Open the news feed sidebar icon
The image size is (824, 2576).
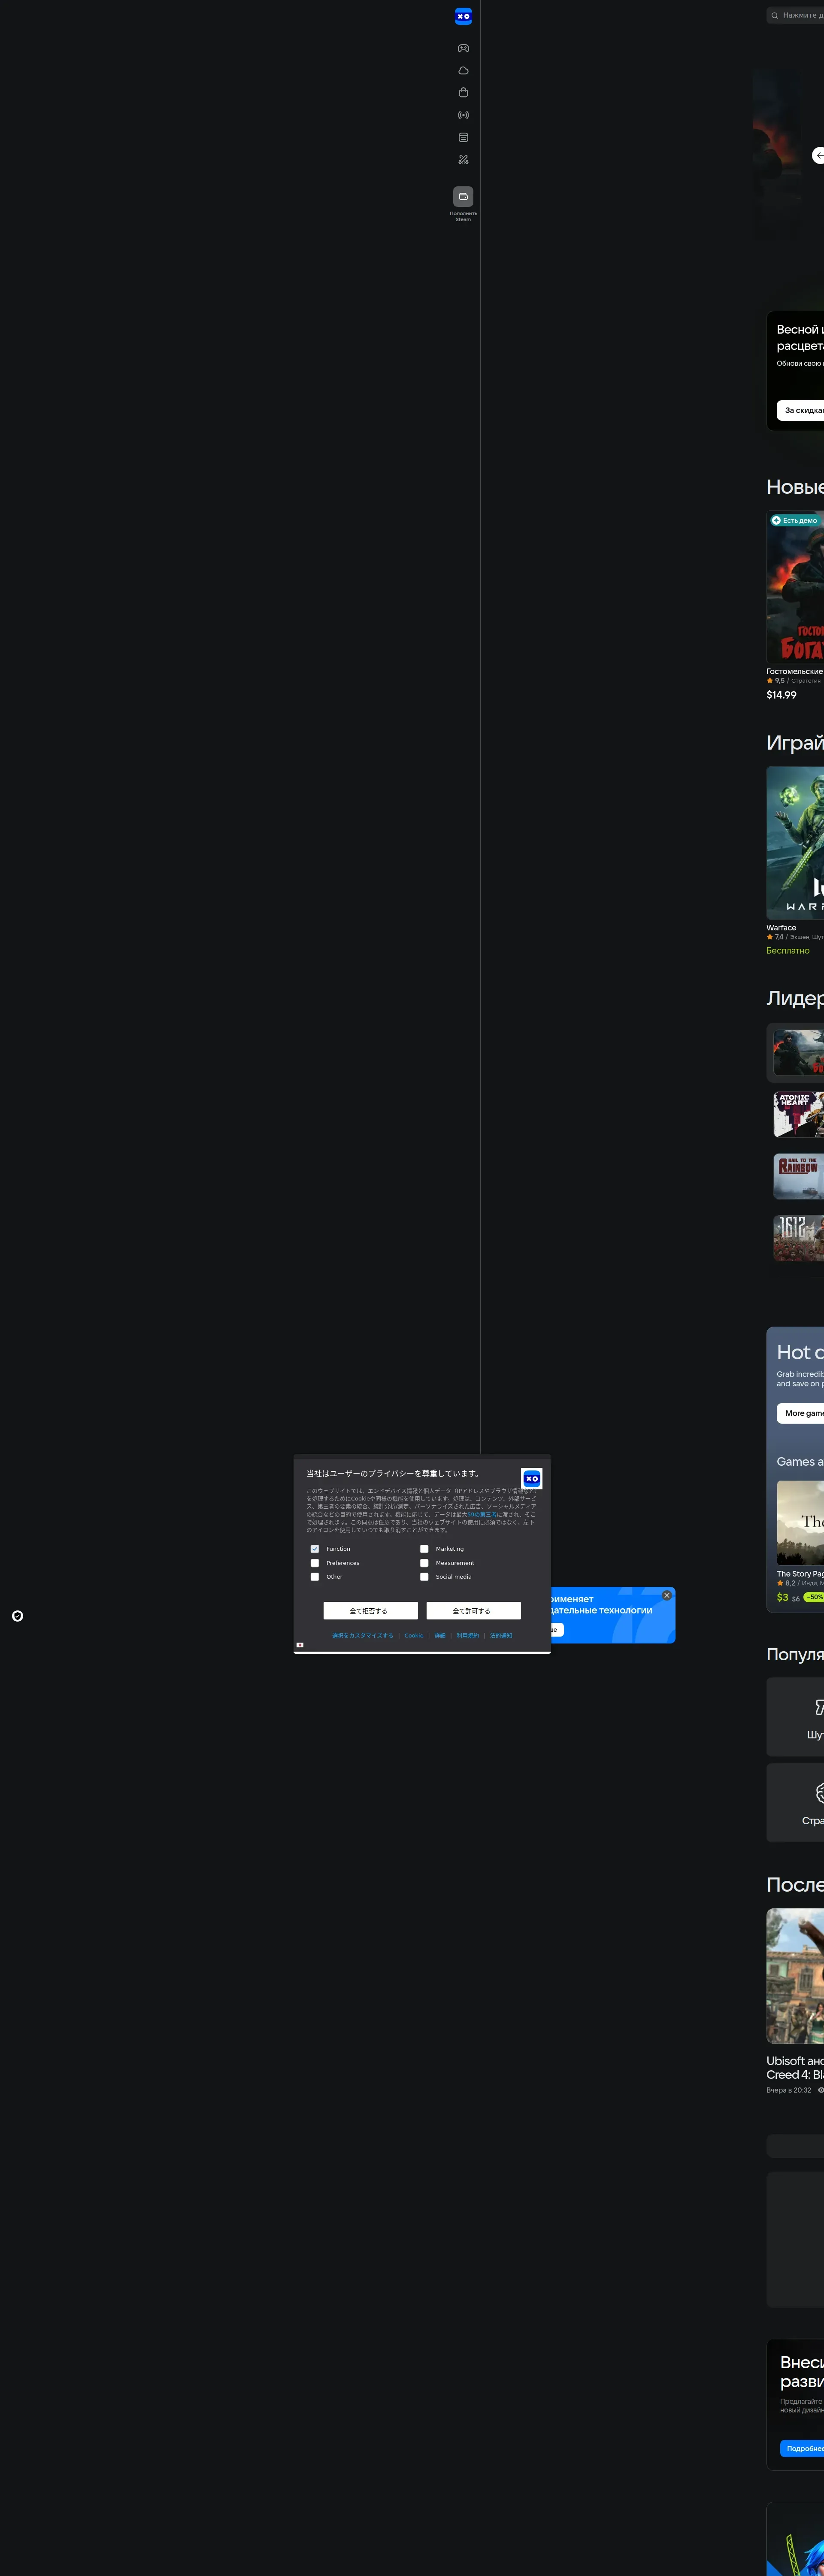(463, 137)
